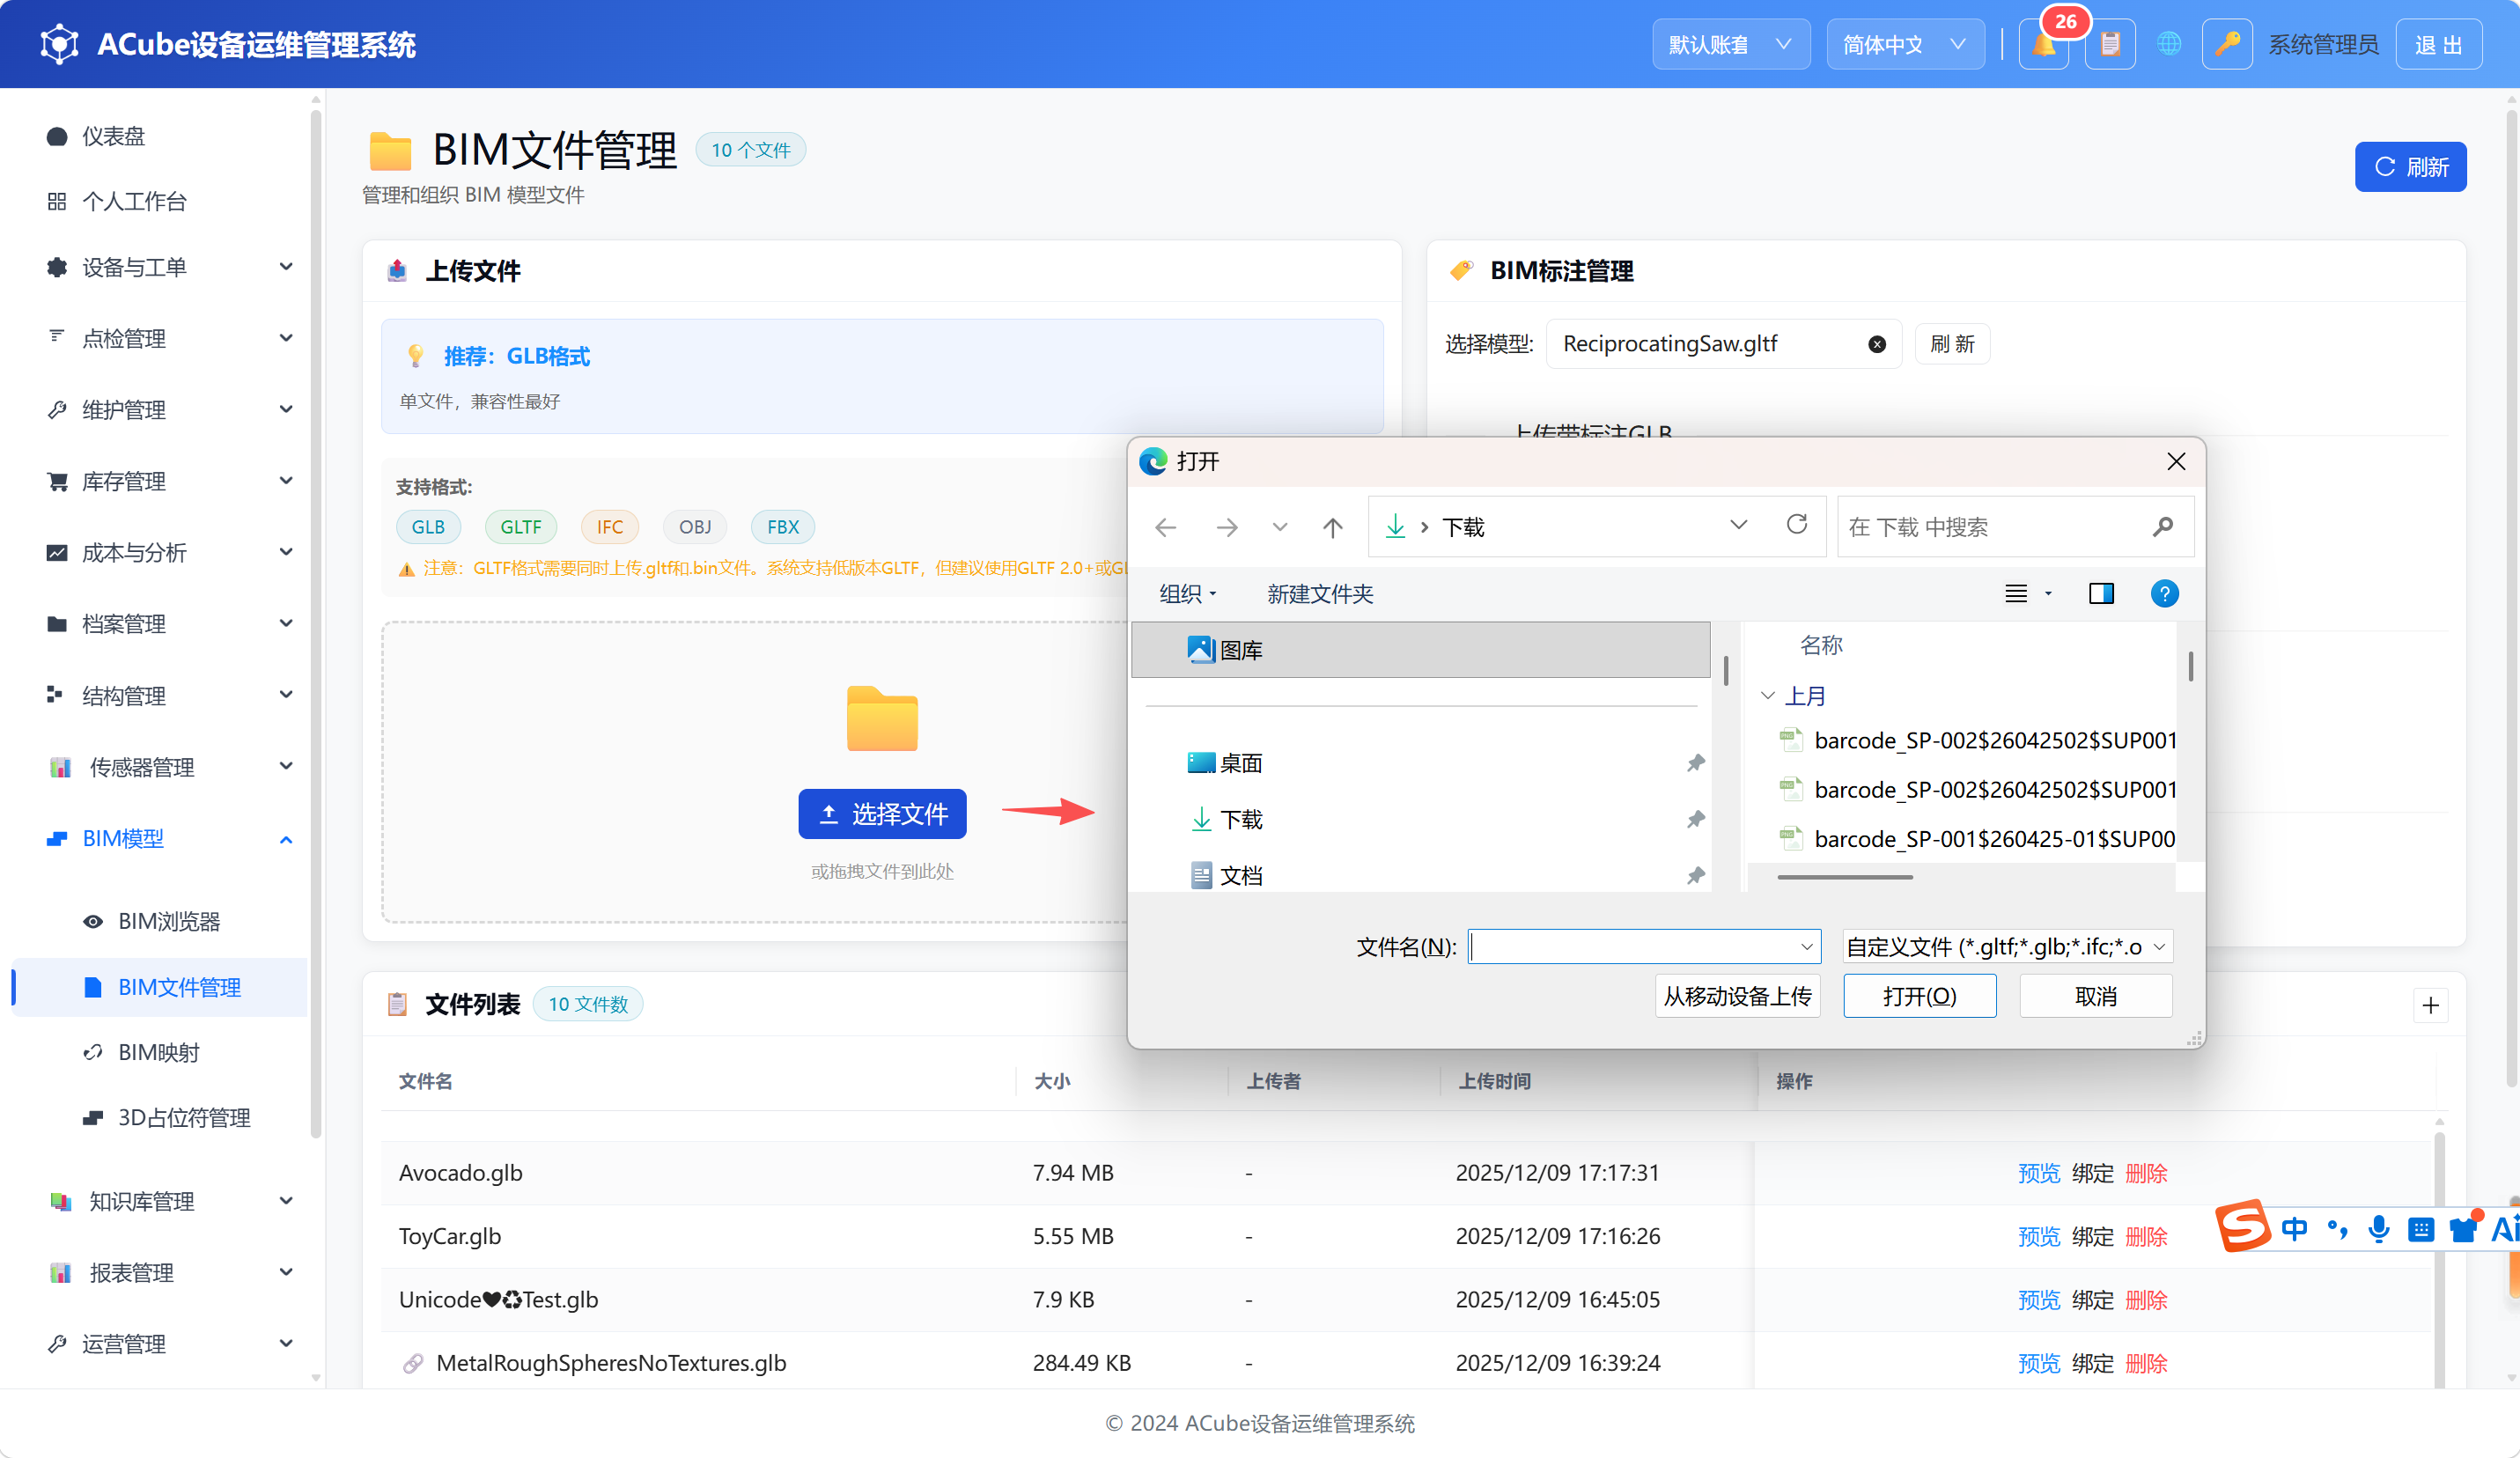Expand 维护管理 sidebar menu
2520x1458 pixels.
click(285, 409)
